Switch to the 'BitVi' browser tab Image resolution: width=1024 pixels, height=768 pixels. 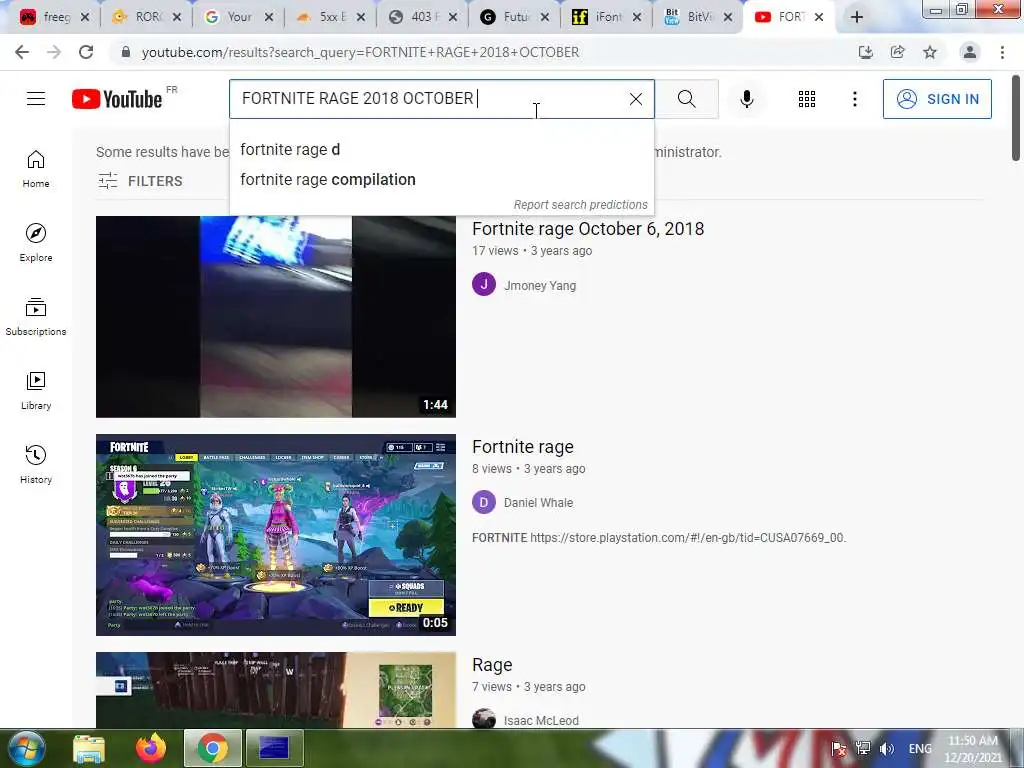coord(698,17)
